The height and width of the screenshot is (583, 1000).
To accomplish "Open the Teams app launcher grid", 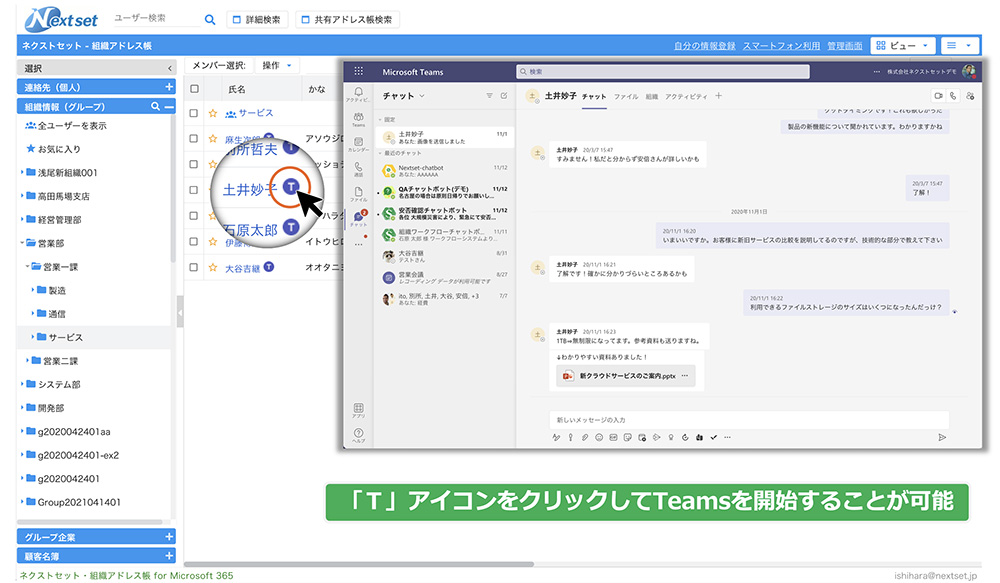I will (358, 71).
